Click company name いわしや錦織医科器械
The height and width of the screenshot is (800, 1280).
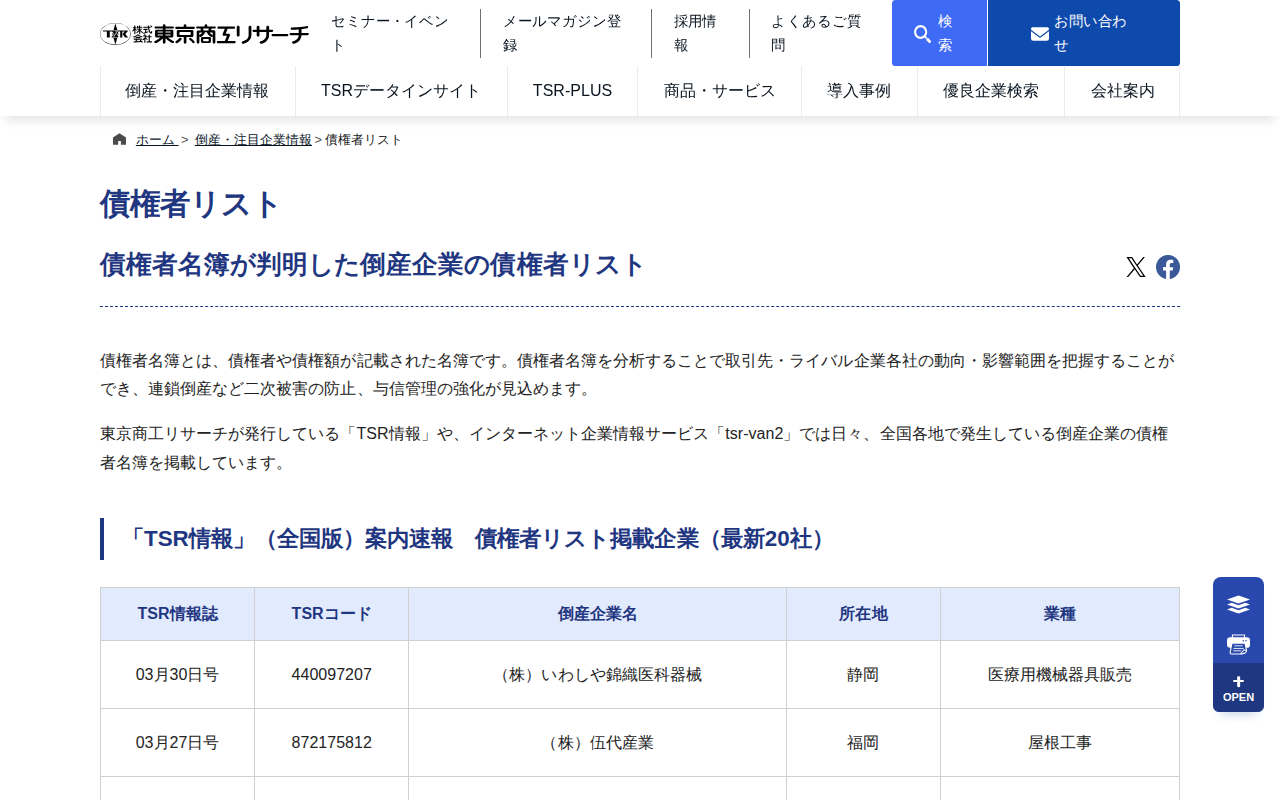click(598, 675)
